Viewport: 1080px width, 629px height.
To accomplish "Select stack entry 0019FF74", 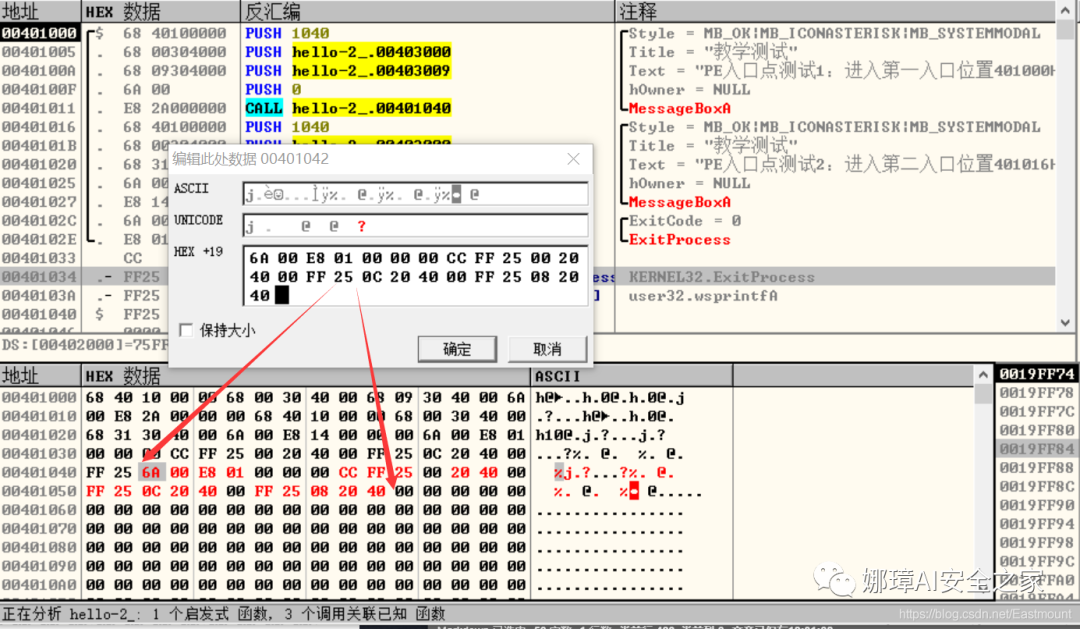I will tap(1037, 374).
